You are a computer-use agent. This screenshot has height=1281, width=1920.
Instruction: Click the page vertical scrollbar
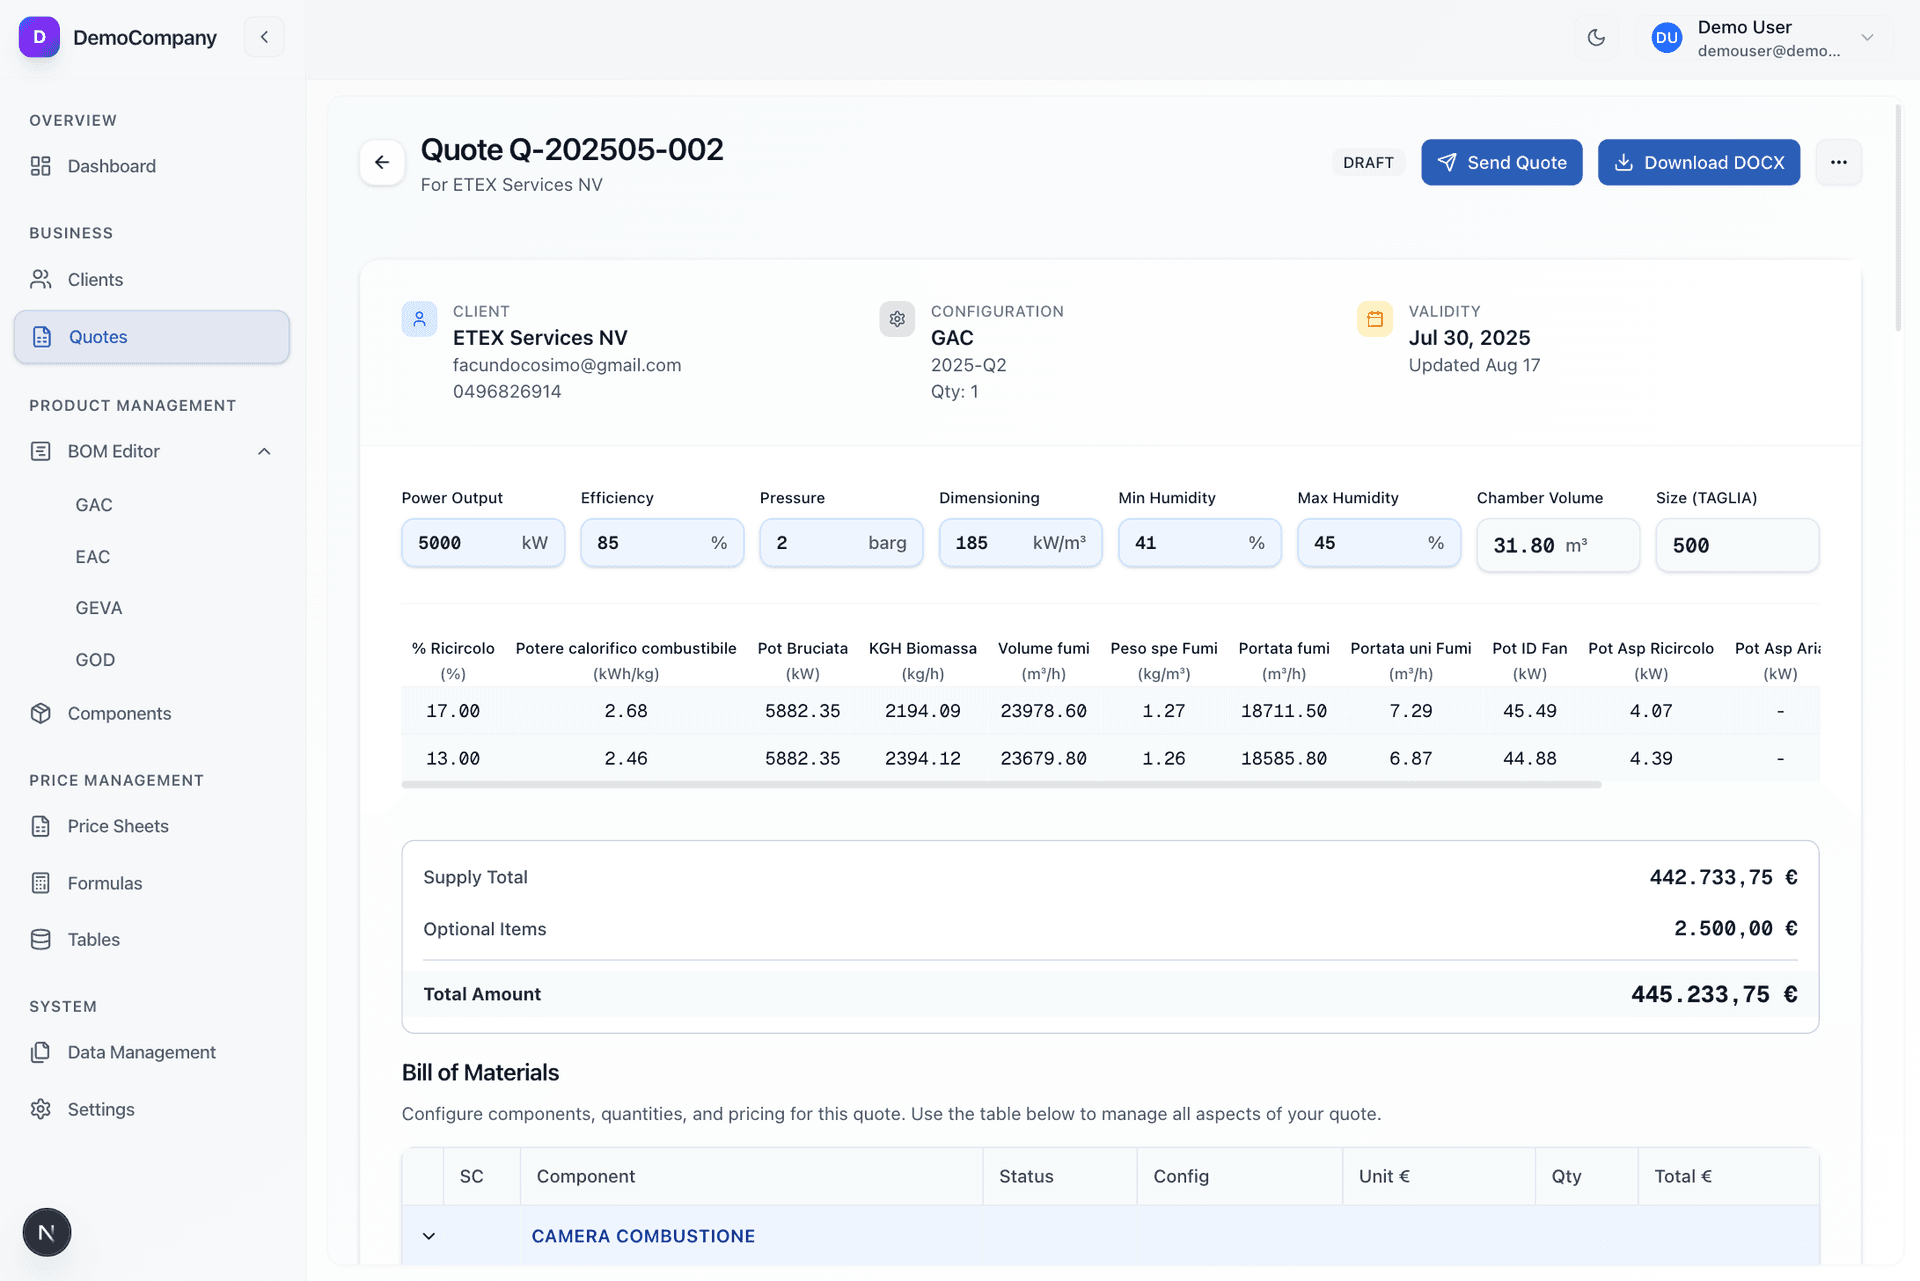point(1897,220)
